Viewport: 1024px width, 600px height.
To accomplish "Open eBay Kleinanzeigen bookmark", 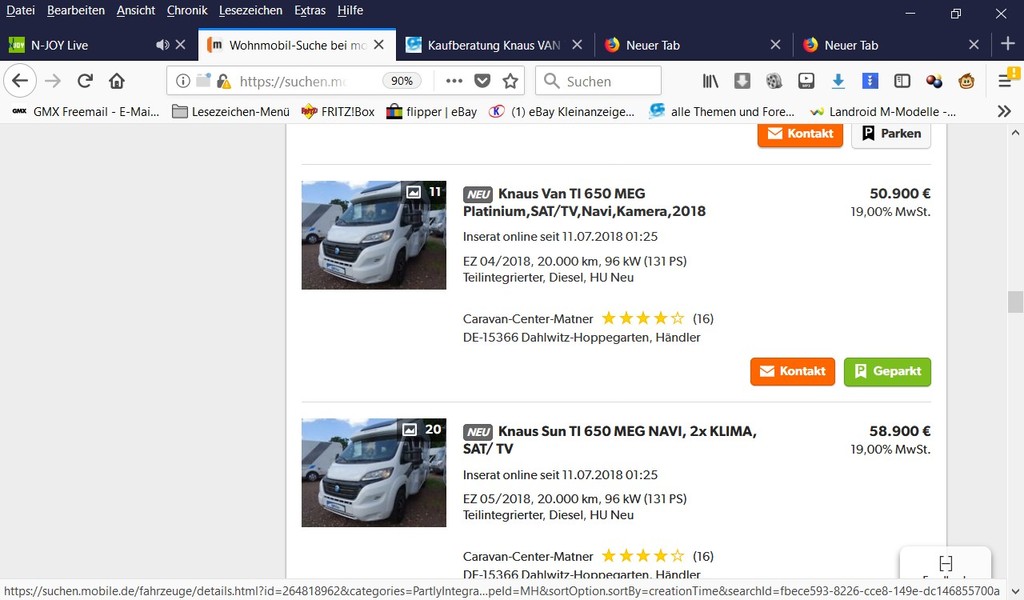I will 562,112.
